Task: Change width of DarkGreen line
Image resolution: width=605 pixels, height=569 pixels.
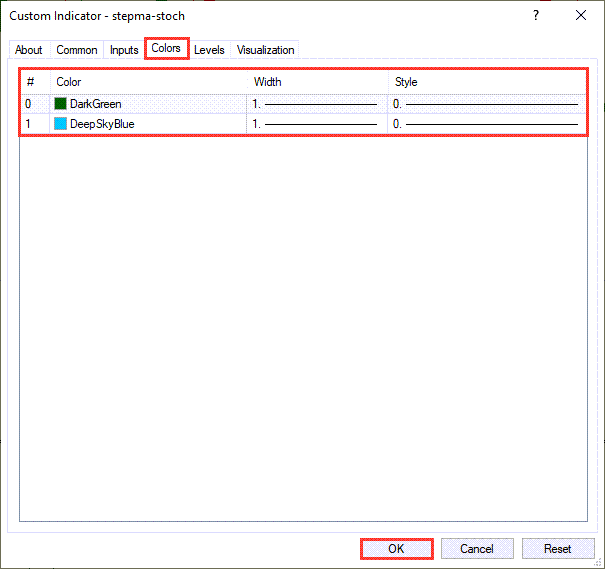Action: point(317,104)
